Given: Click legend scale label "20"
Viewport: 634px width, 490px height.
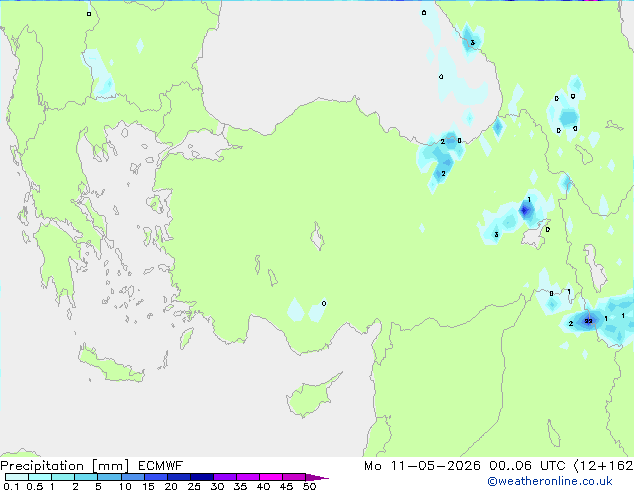Looking at the screenshot, I should click(x=171, y=486).
